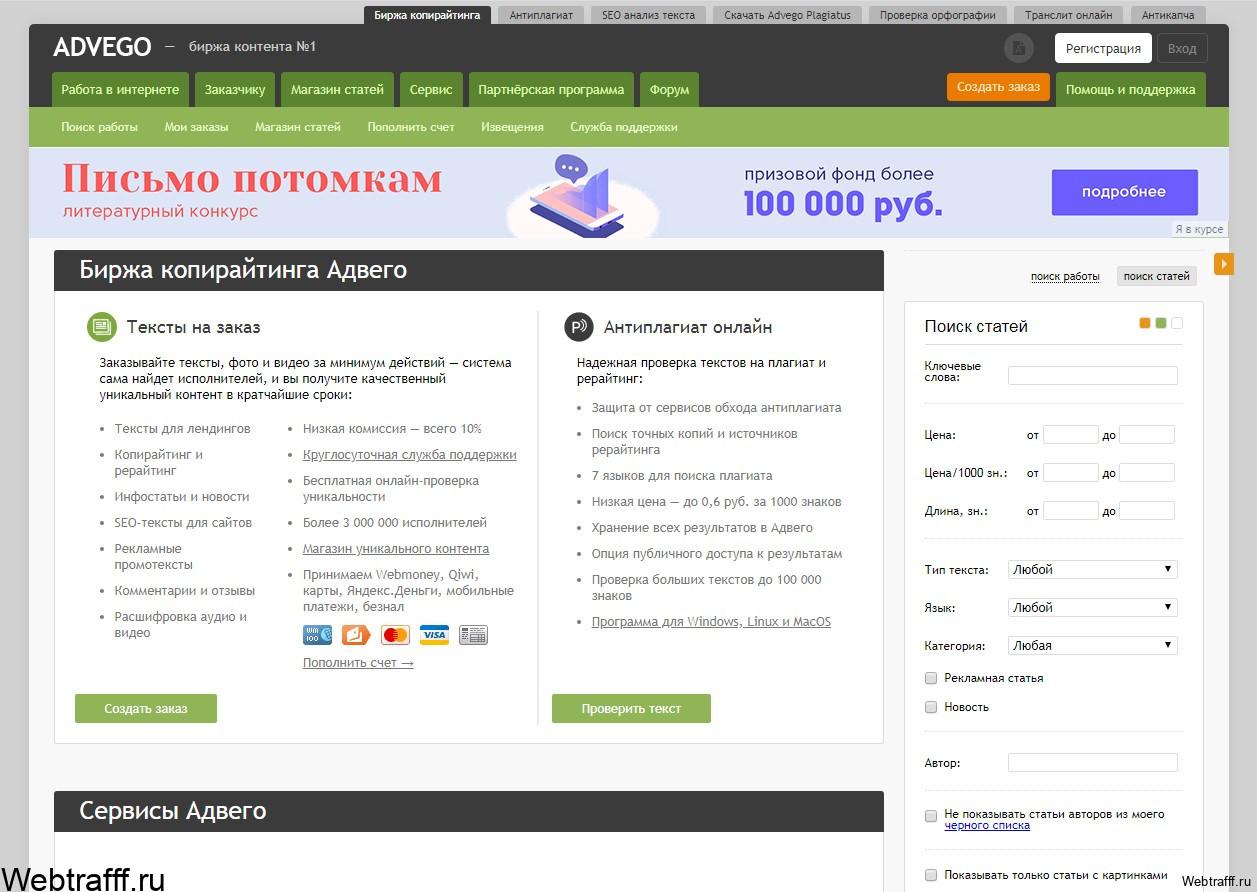Image resolution: width=1257 pixels, height=892 pixels.
Task: Select Биржа копирайтинга top tab
Action: pos(427,15)
